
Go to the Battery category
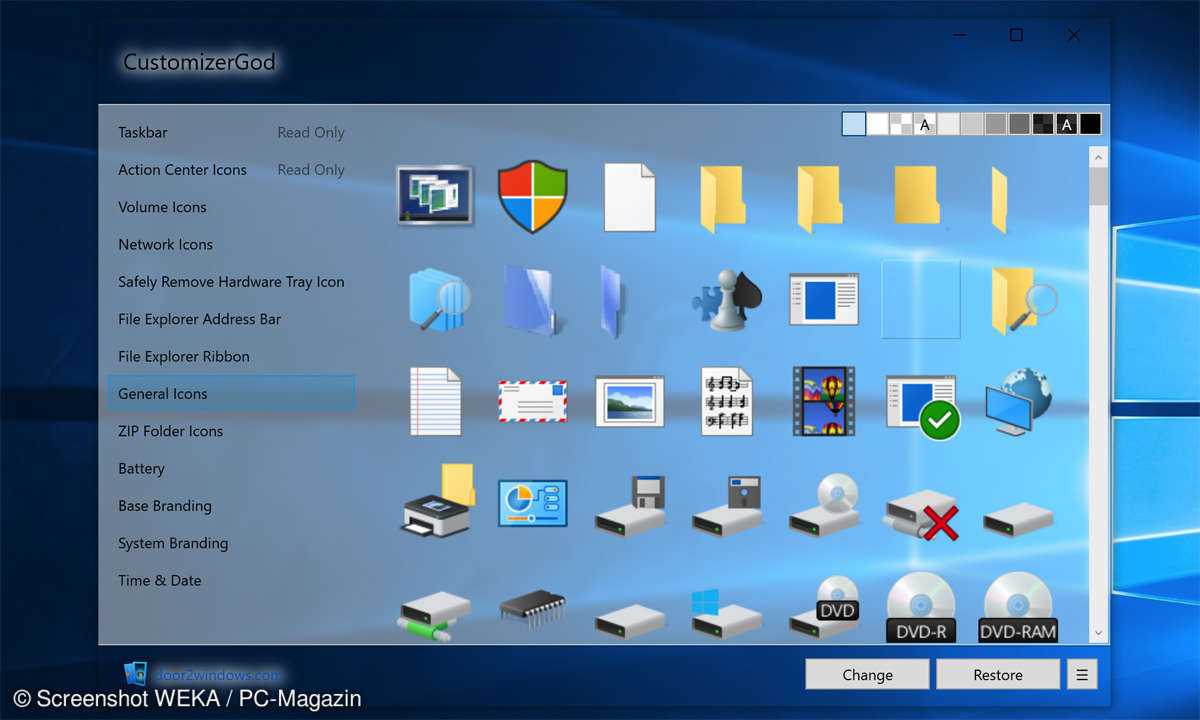[141, 468]
